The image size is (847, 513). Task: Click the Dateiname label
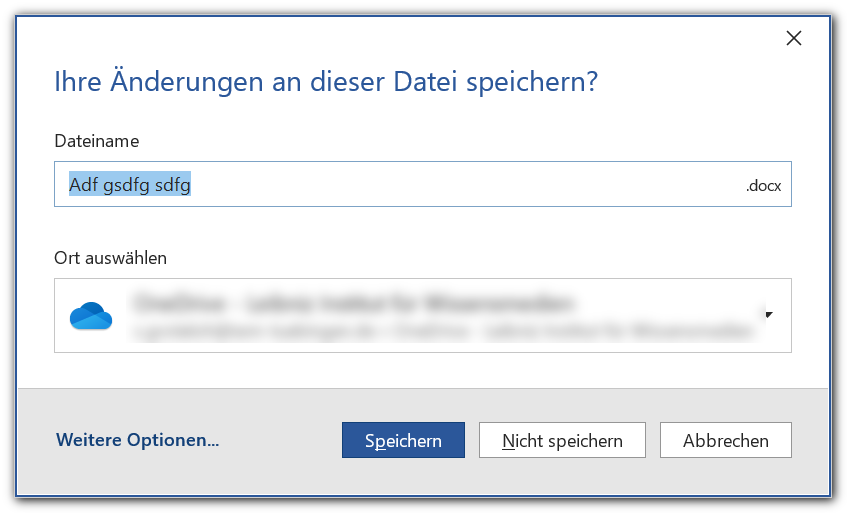point(96,141)
